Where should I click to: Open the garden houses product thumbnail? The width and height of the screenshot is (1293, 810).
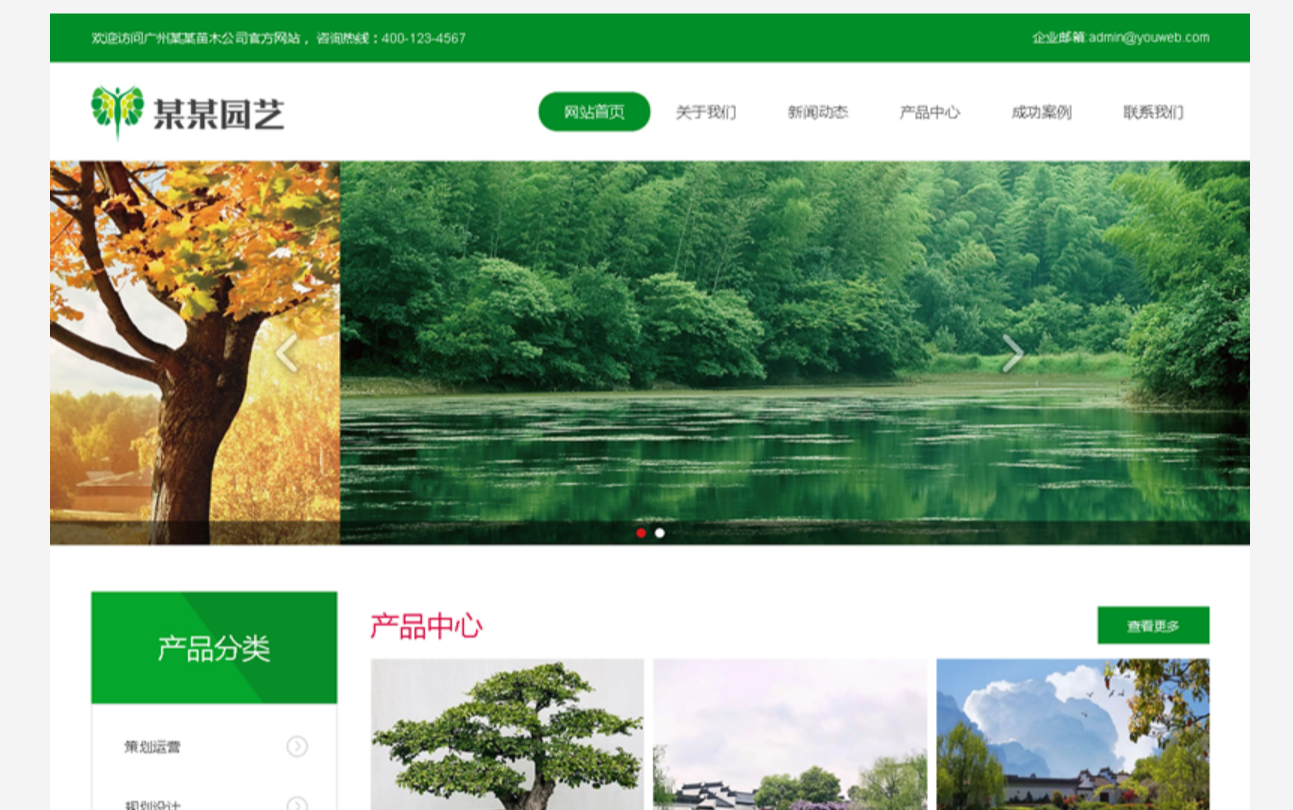(x=790, y=734)
